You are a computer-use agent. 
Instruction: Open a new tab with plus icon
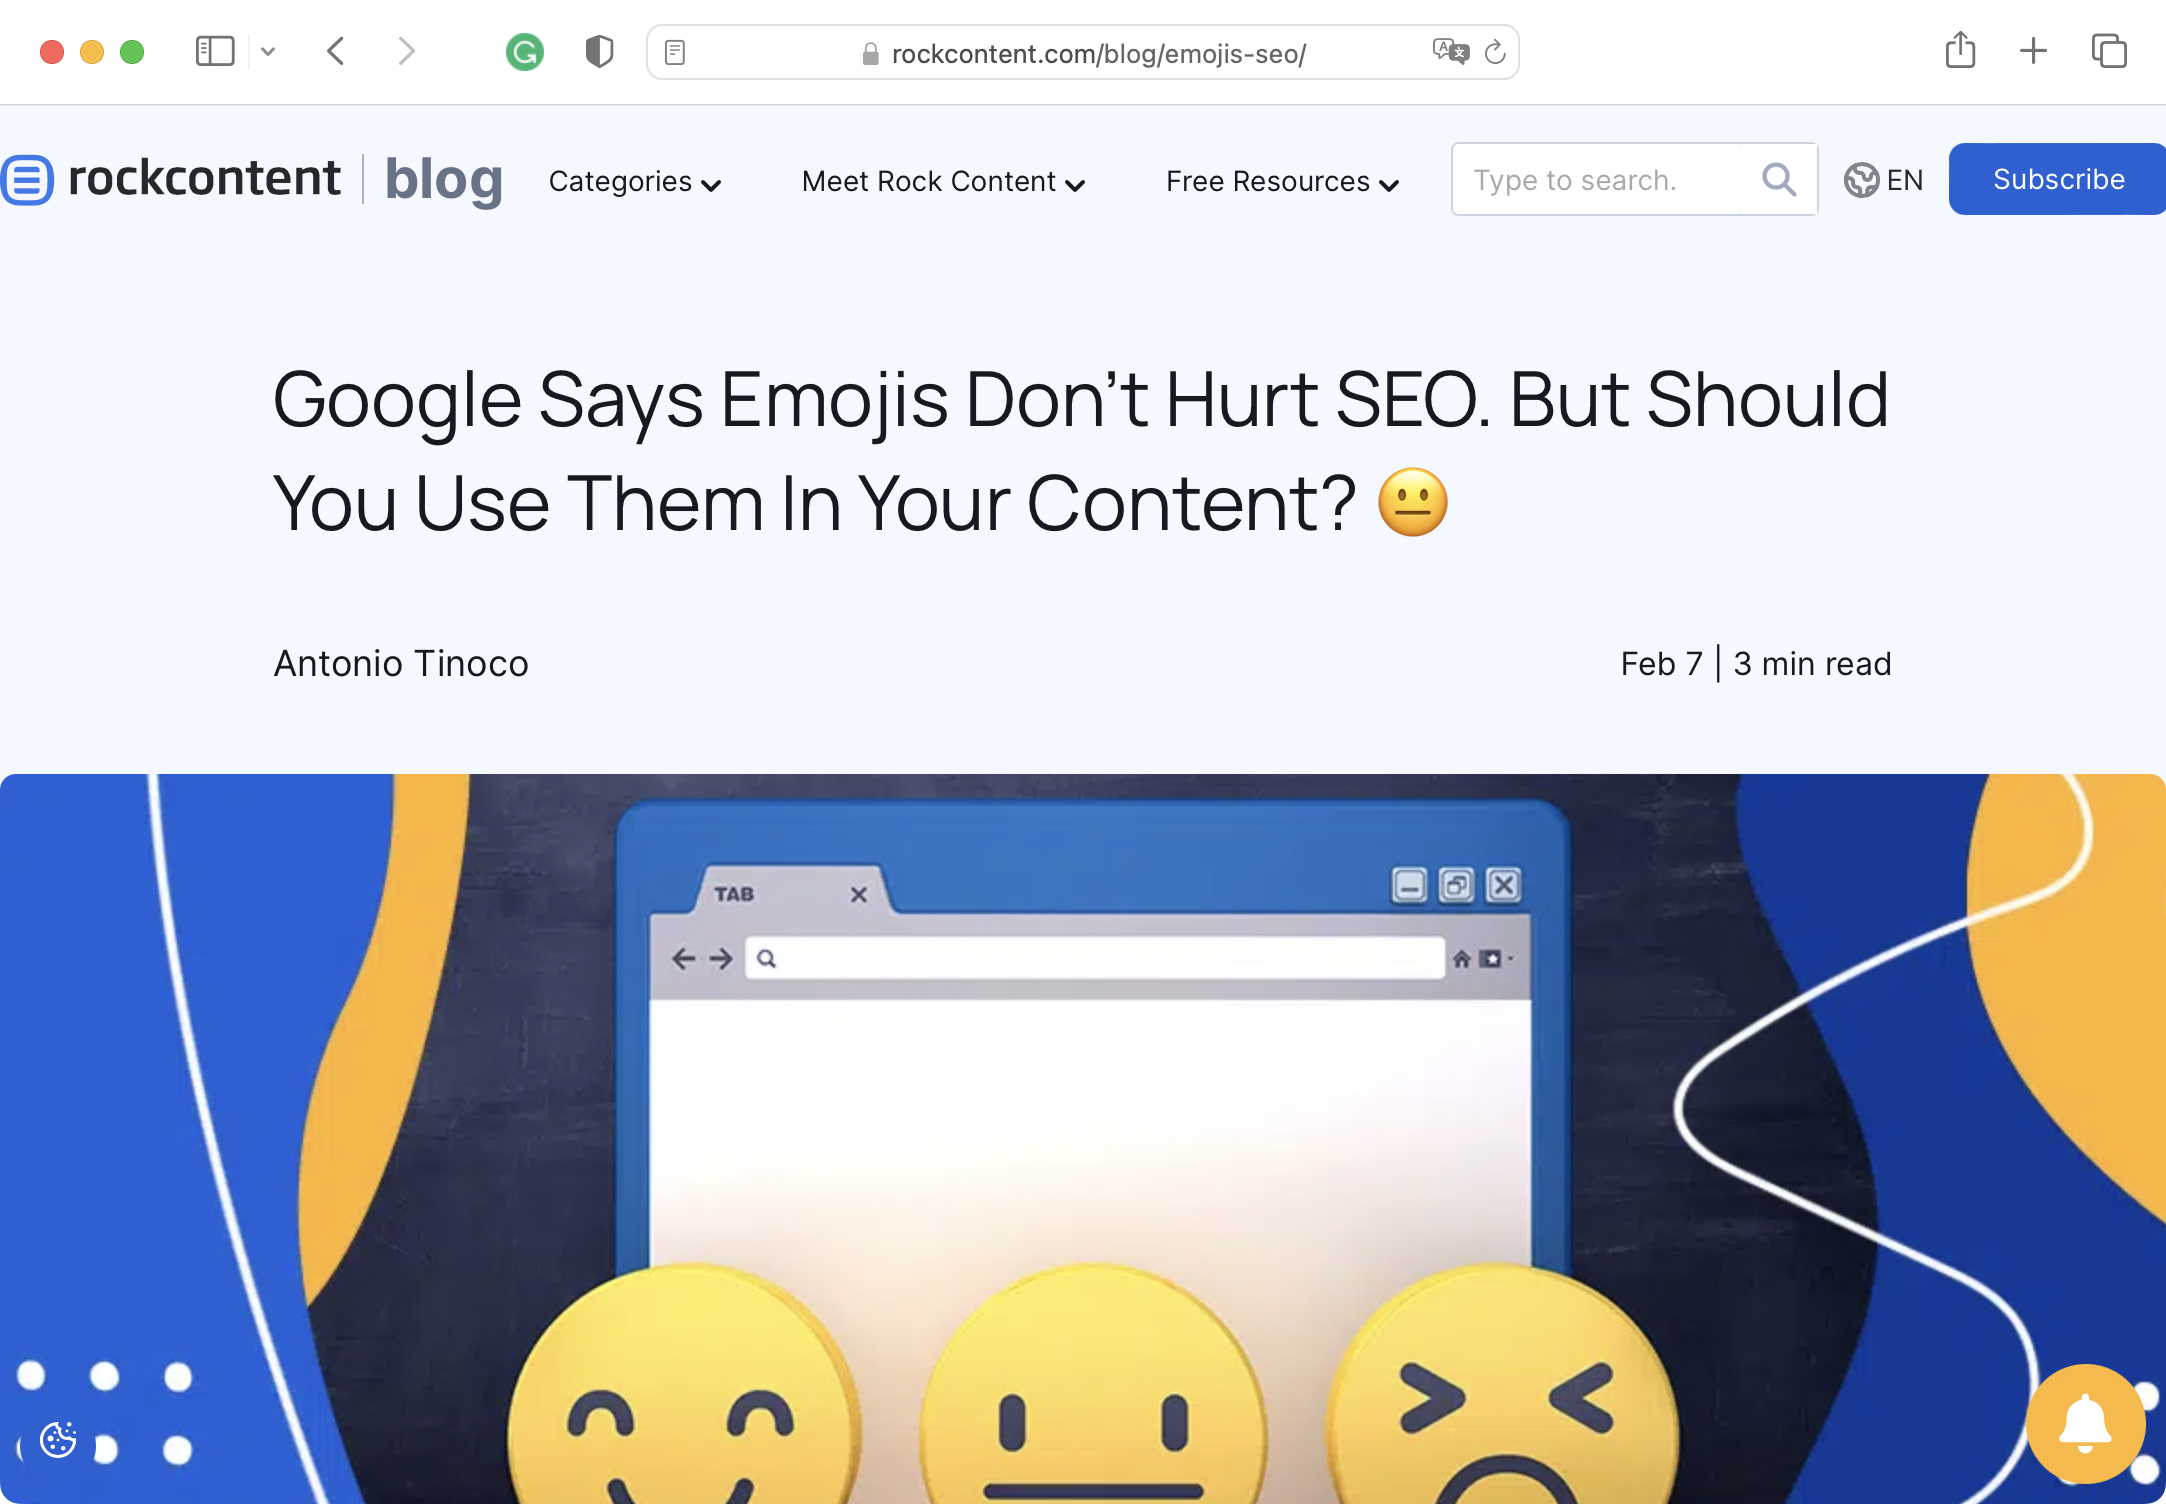(x=2033, y=51)
